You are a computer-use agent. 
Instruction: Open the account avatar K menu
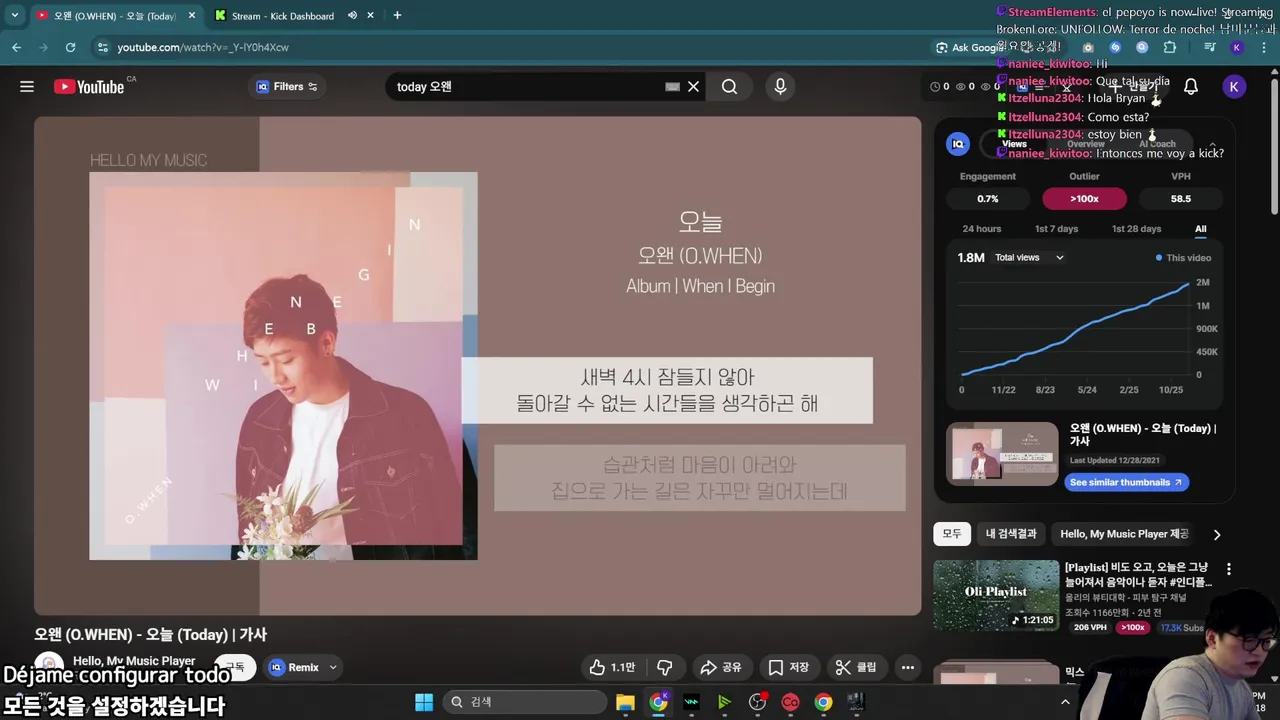click(x=1234, y=87)
